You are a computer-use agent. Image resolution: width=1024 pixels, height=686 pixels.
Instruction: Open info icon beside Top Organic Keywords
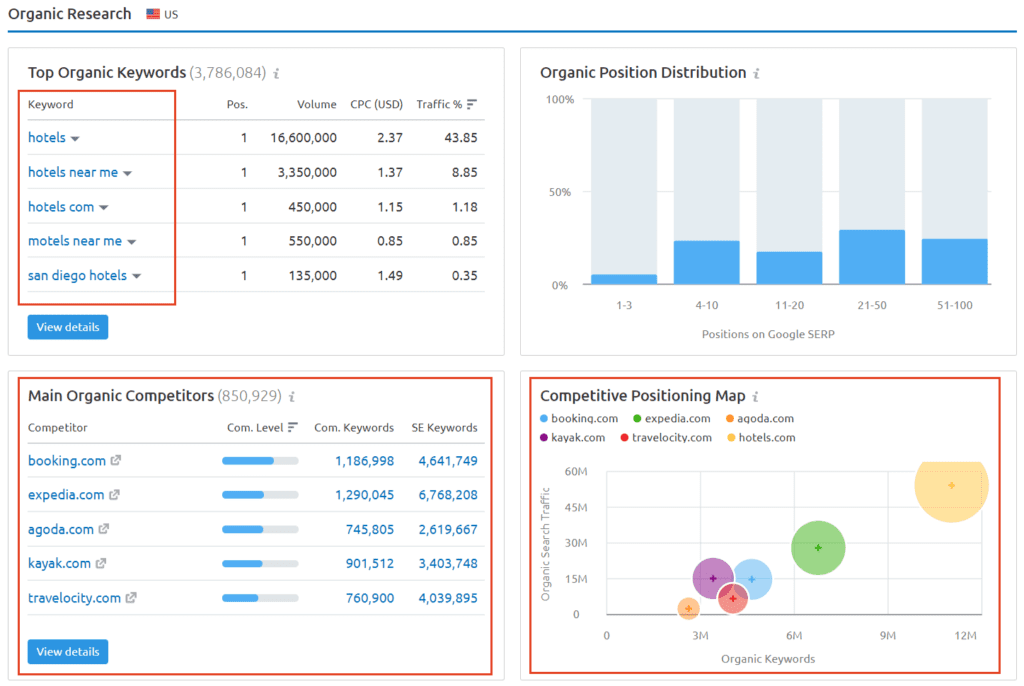pos(276,73)
